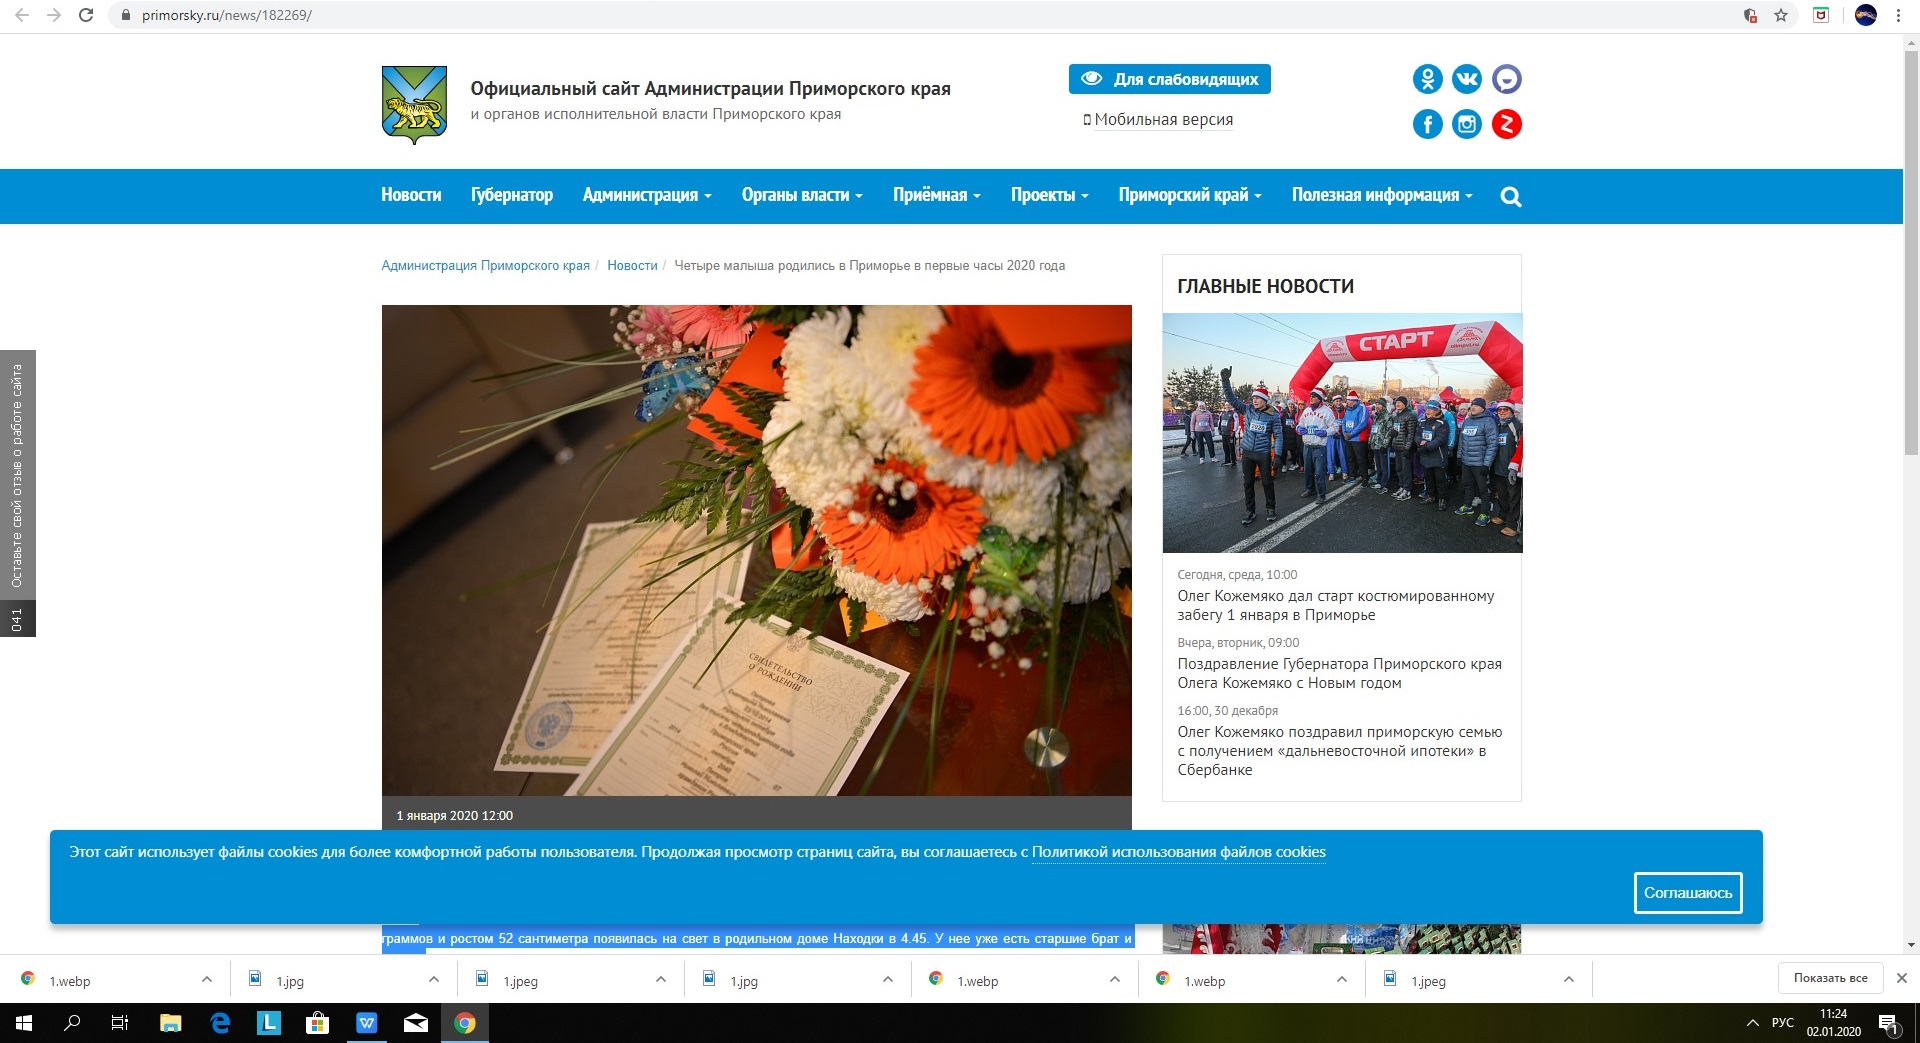Open the Facebook social icon
1920x1043 pixels.
(1427, 124)
